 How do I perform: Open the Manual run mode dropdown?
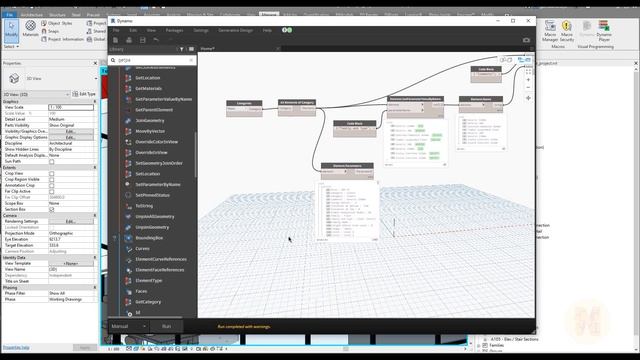[x=129, y=326]
